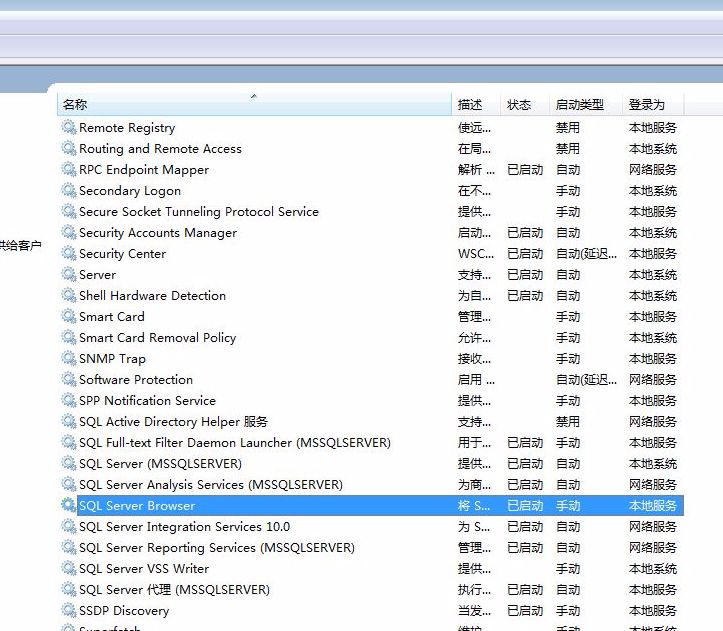The width and height of the screenshot is (723, 631).
Task: Click 手动 startup type of SSDP Discovery
Action: pos(568,611)
